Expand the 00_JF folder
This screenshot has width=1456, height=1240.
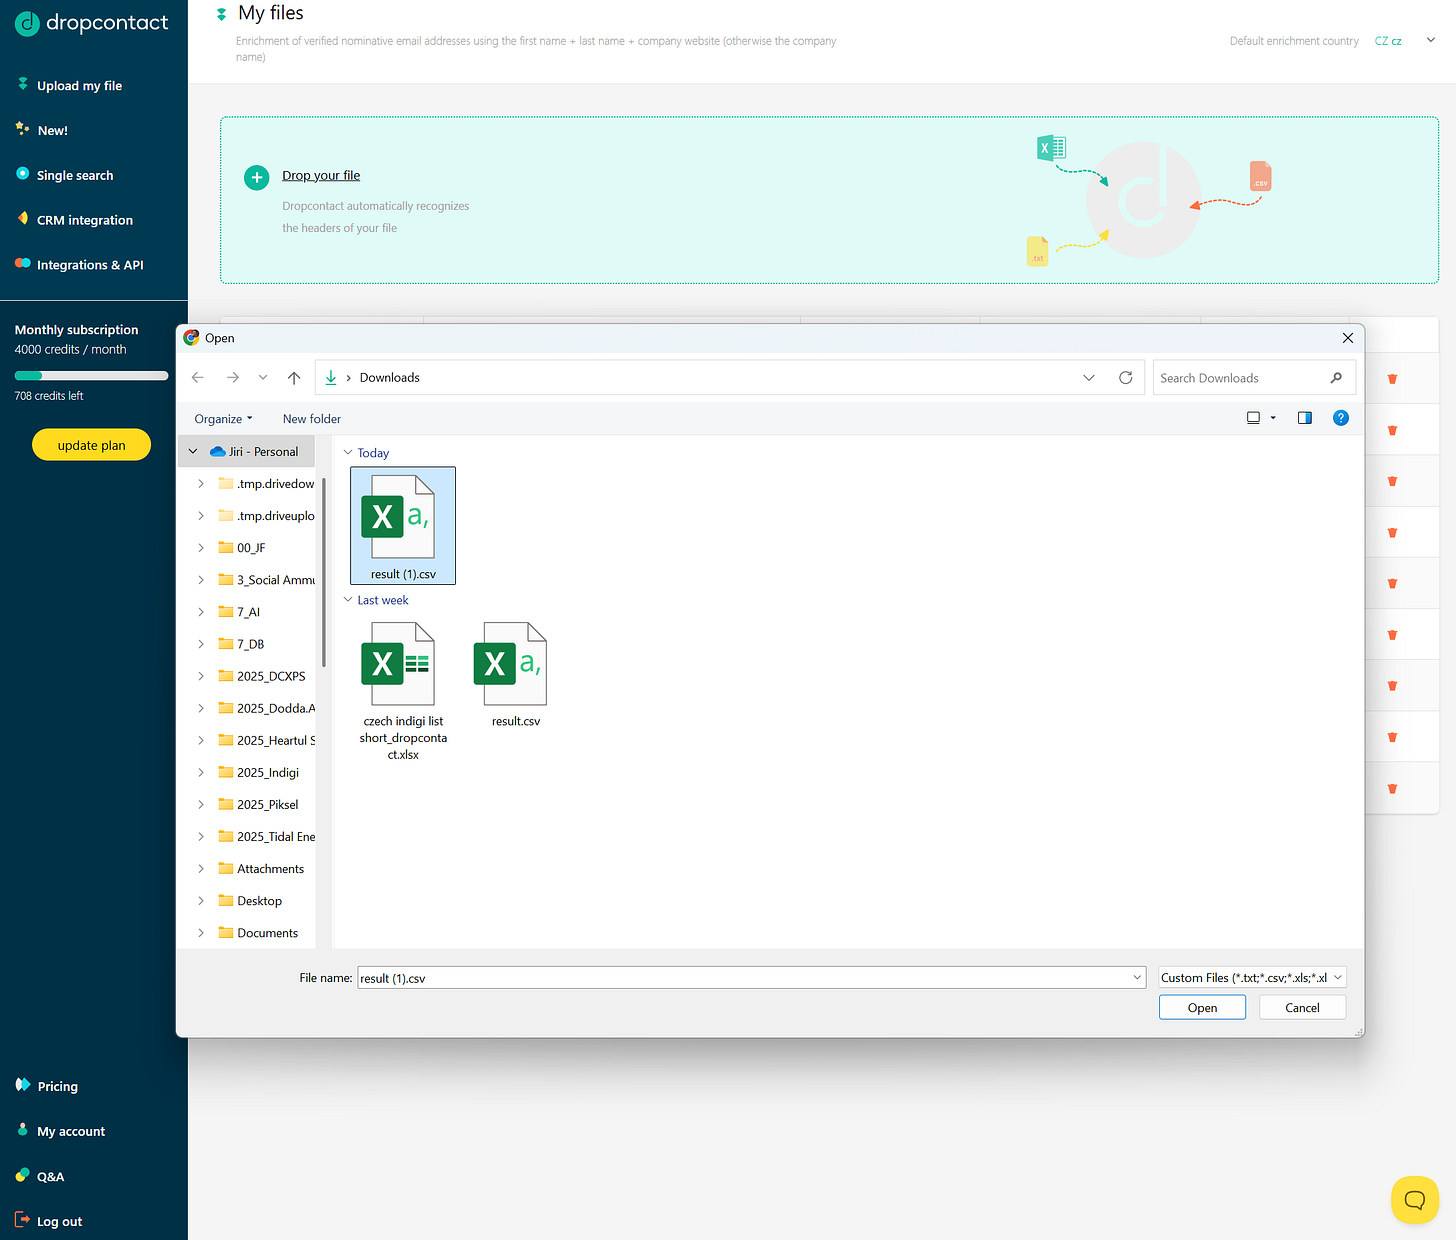click(x=201, y=548)
